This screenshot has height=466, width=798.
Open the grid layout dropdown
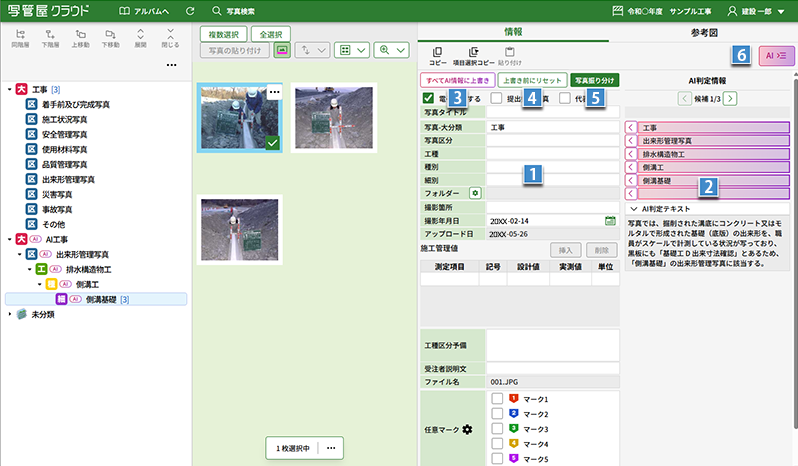[352, 50]
